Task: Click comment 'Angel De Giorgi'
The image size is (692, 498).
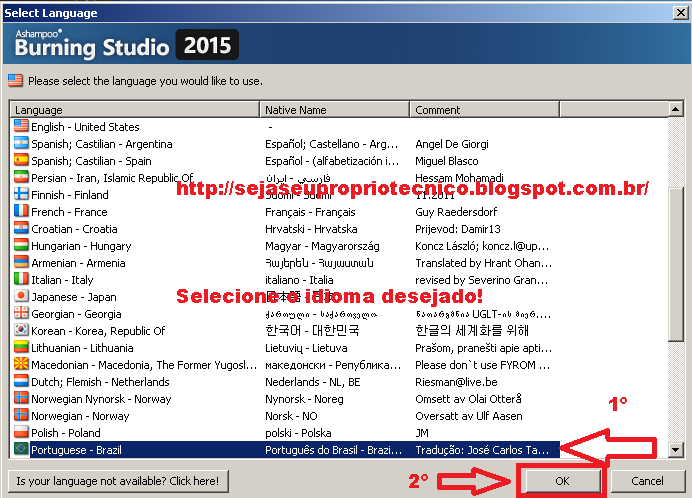Action: pyautogui.click(x=451, y=144)
